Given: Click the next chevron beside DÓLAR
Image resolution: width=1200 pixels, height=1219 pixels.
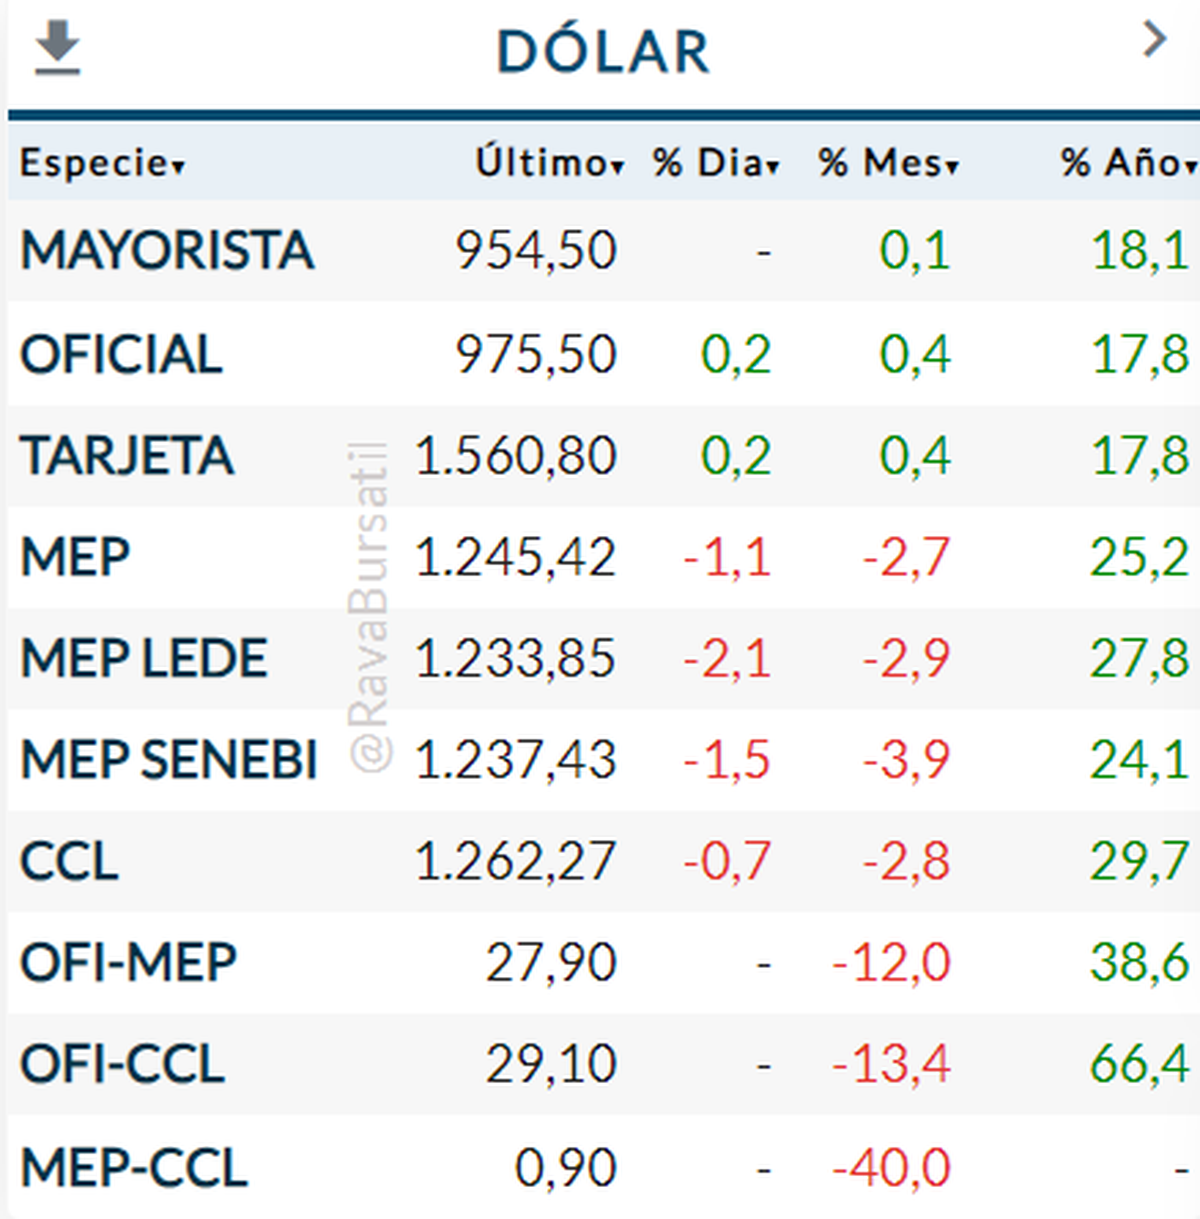Looking at the screenshot, I should click(x=1155, y=40).
